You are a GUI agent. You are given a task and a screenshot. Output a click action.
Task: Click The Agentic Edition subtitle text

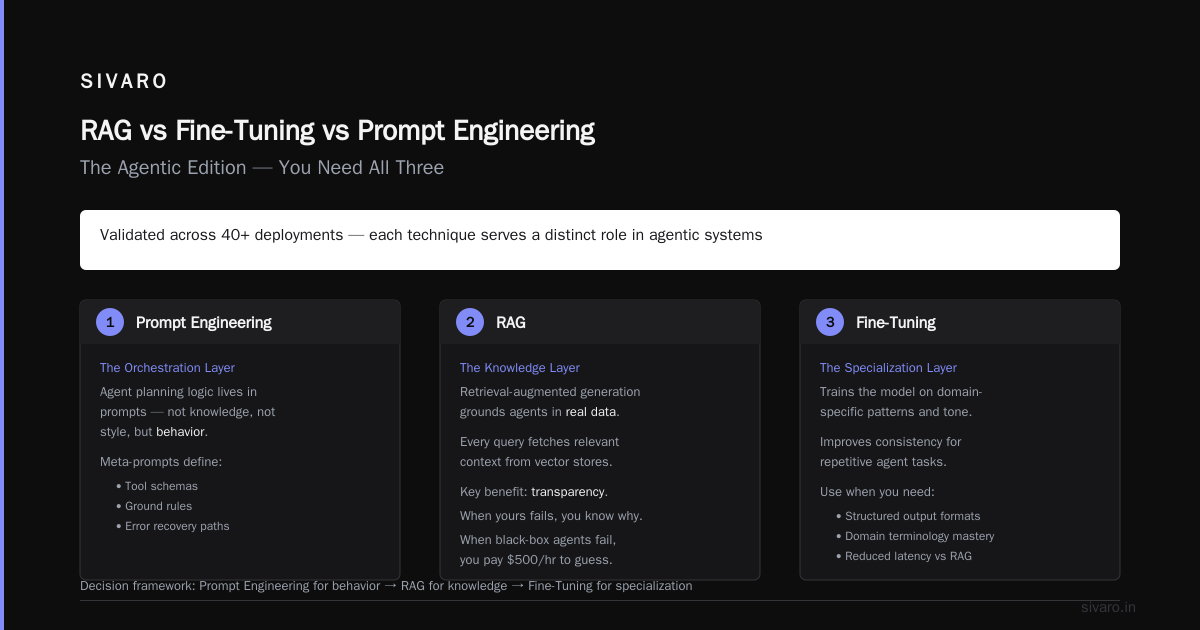(x=262, y=168)
